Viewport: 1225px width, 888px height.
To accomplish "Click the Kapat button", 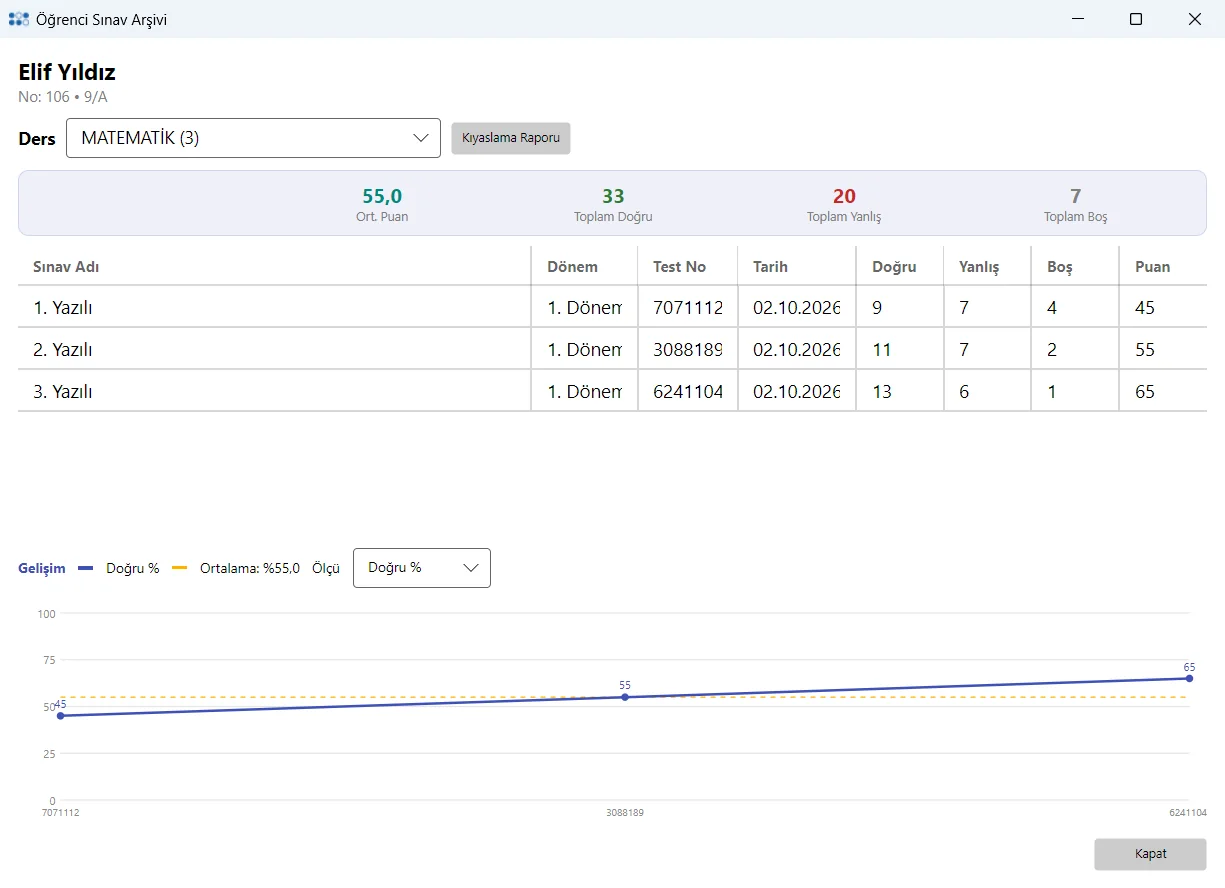I will (x=1150, y=854).
